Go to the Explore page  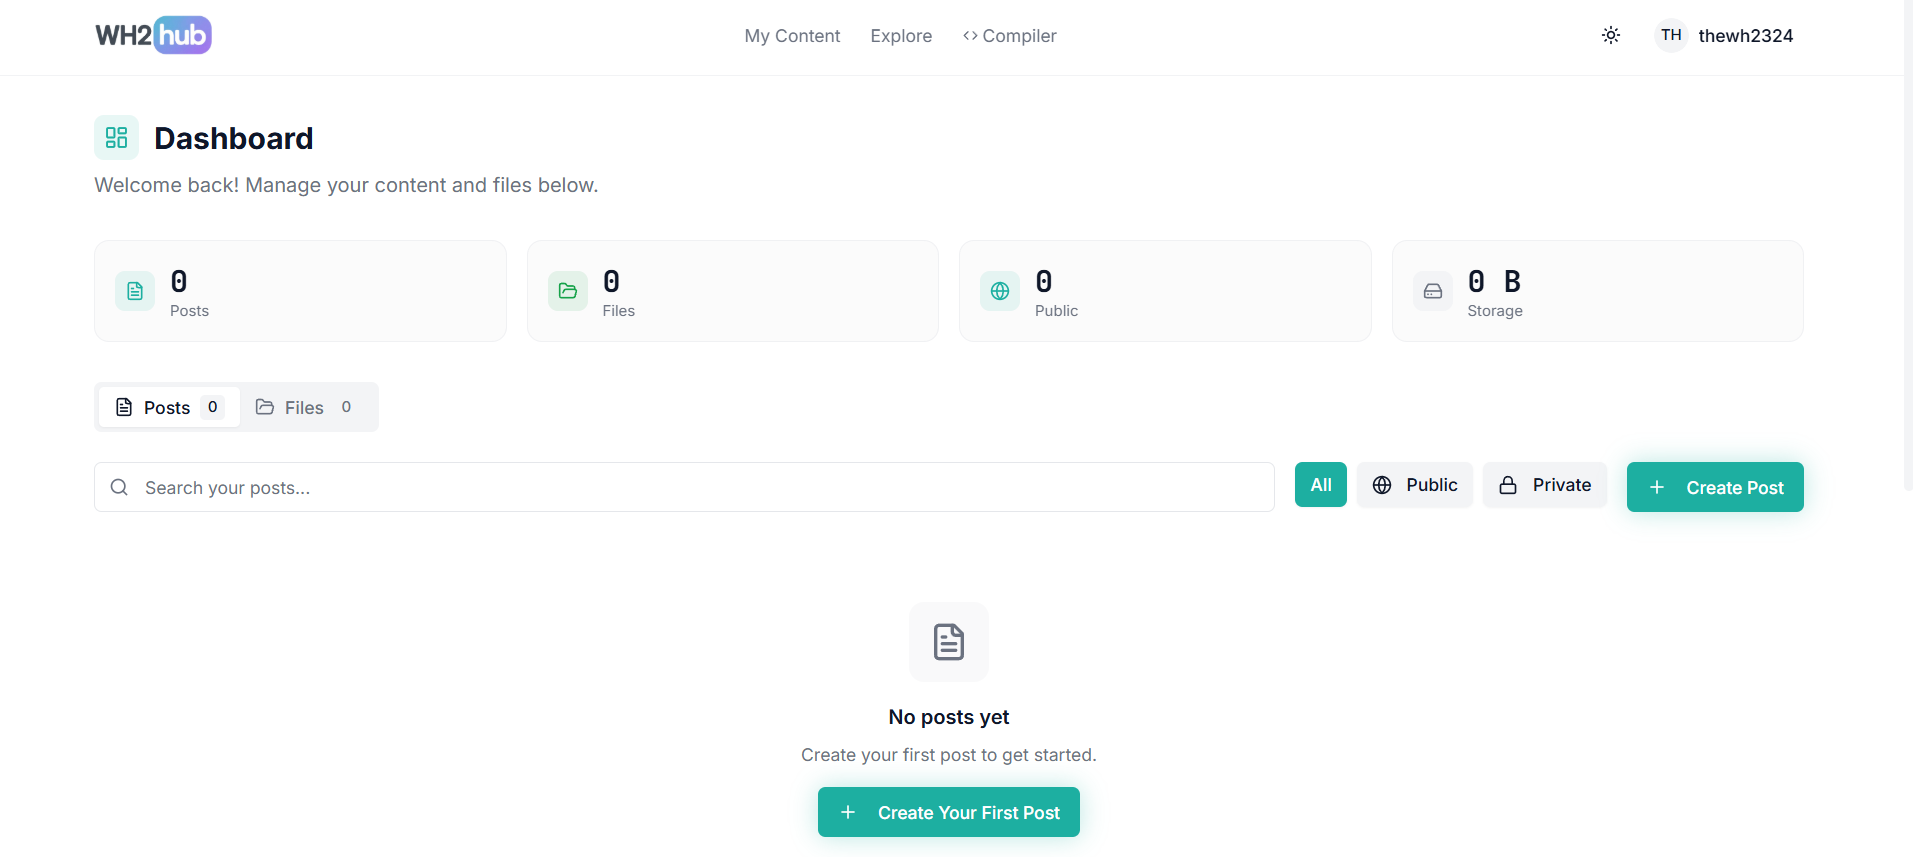(900, 36)
